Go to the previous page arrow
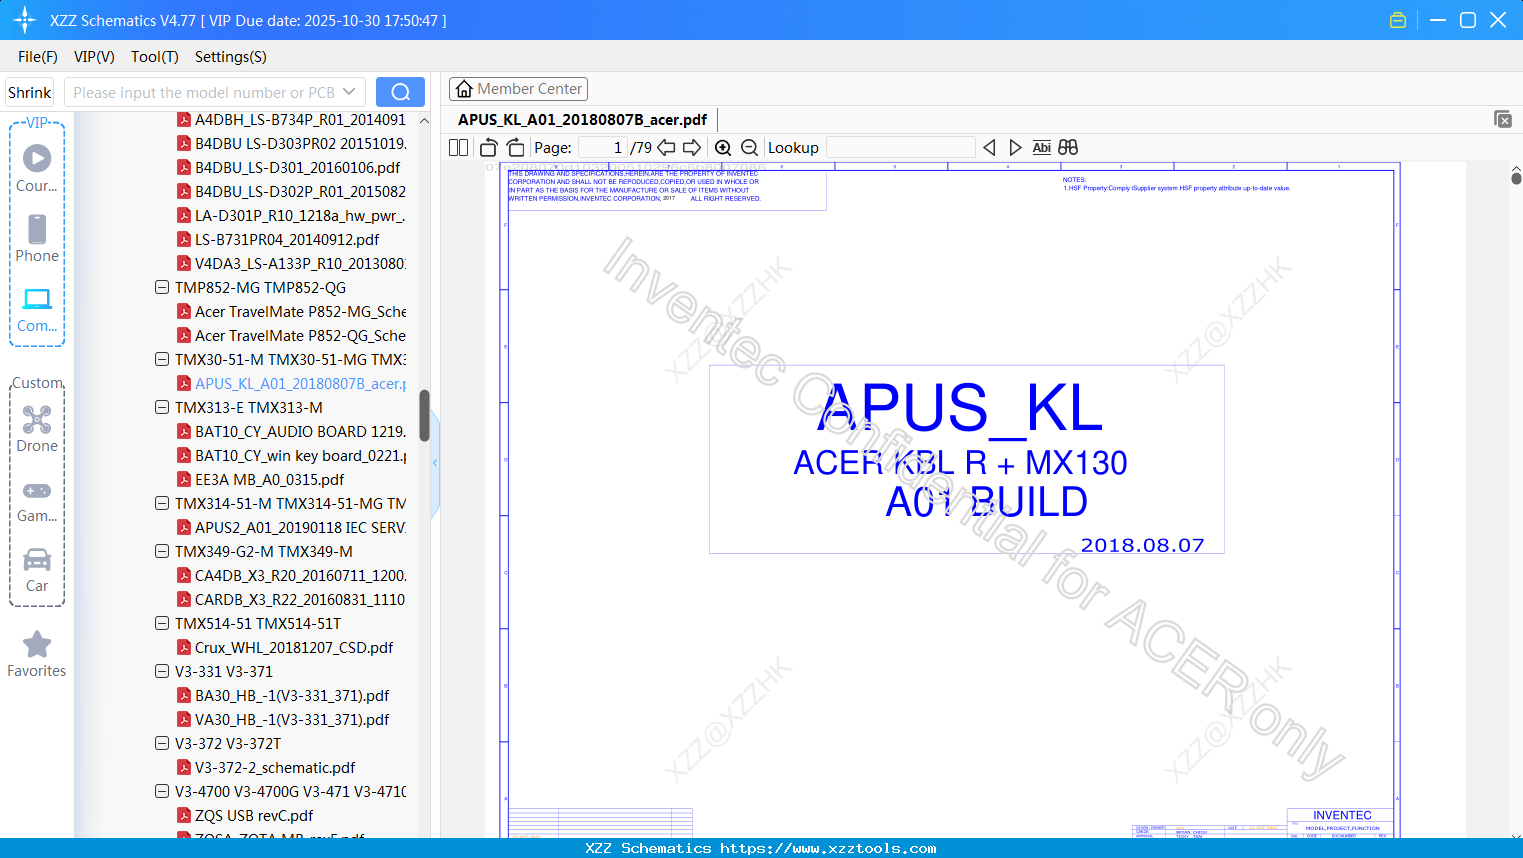The image size is (1523, 858). point(666,148)
